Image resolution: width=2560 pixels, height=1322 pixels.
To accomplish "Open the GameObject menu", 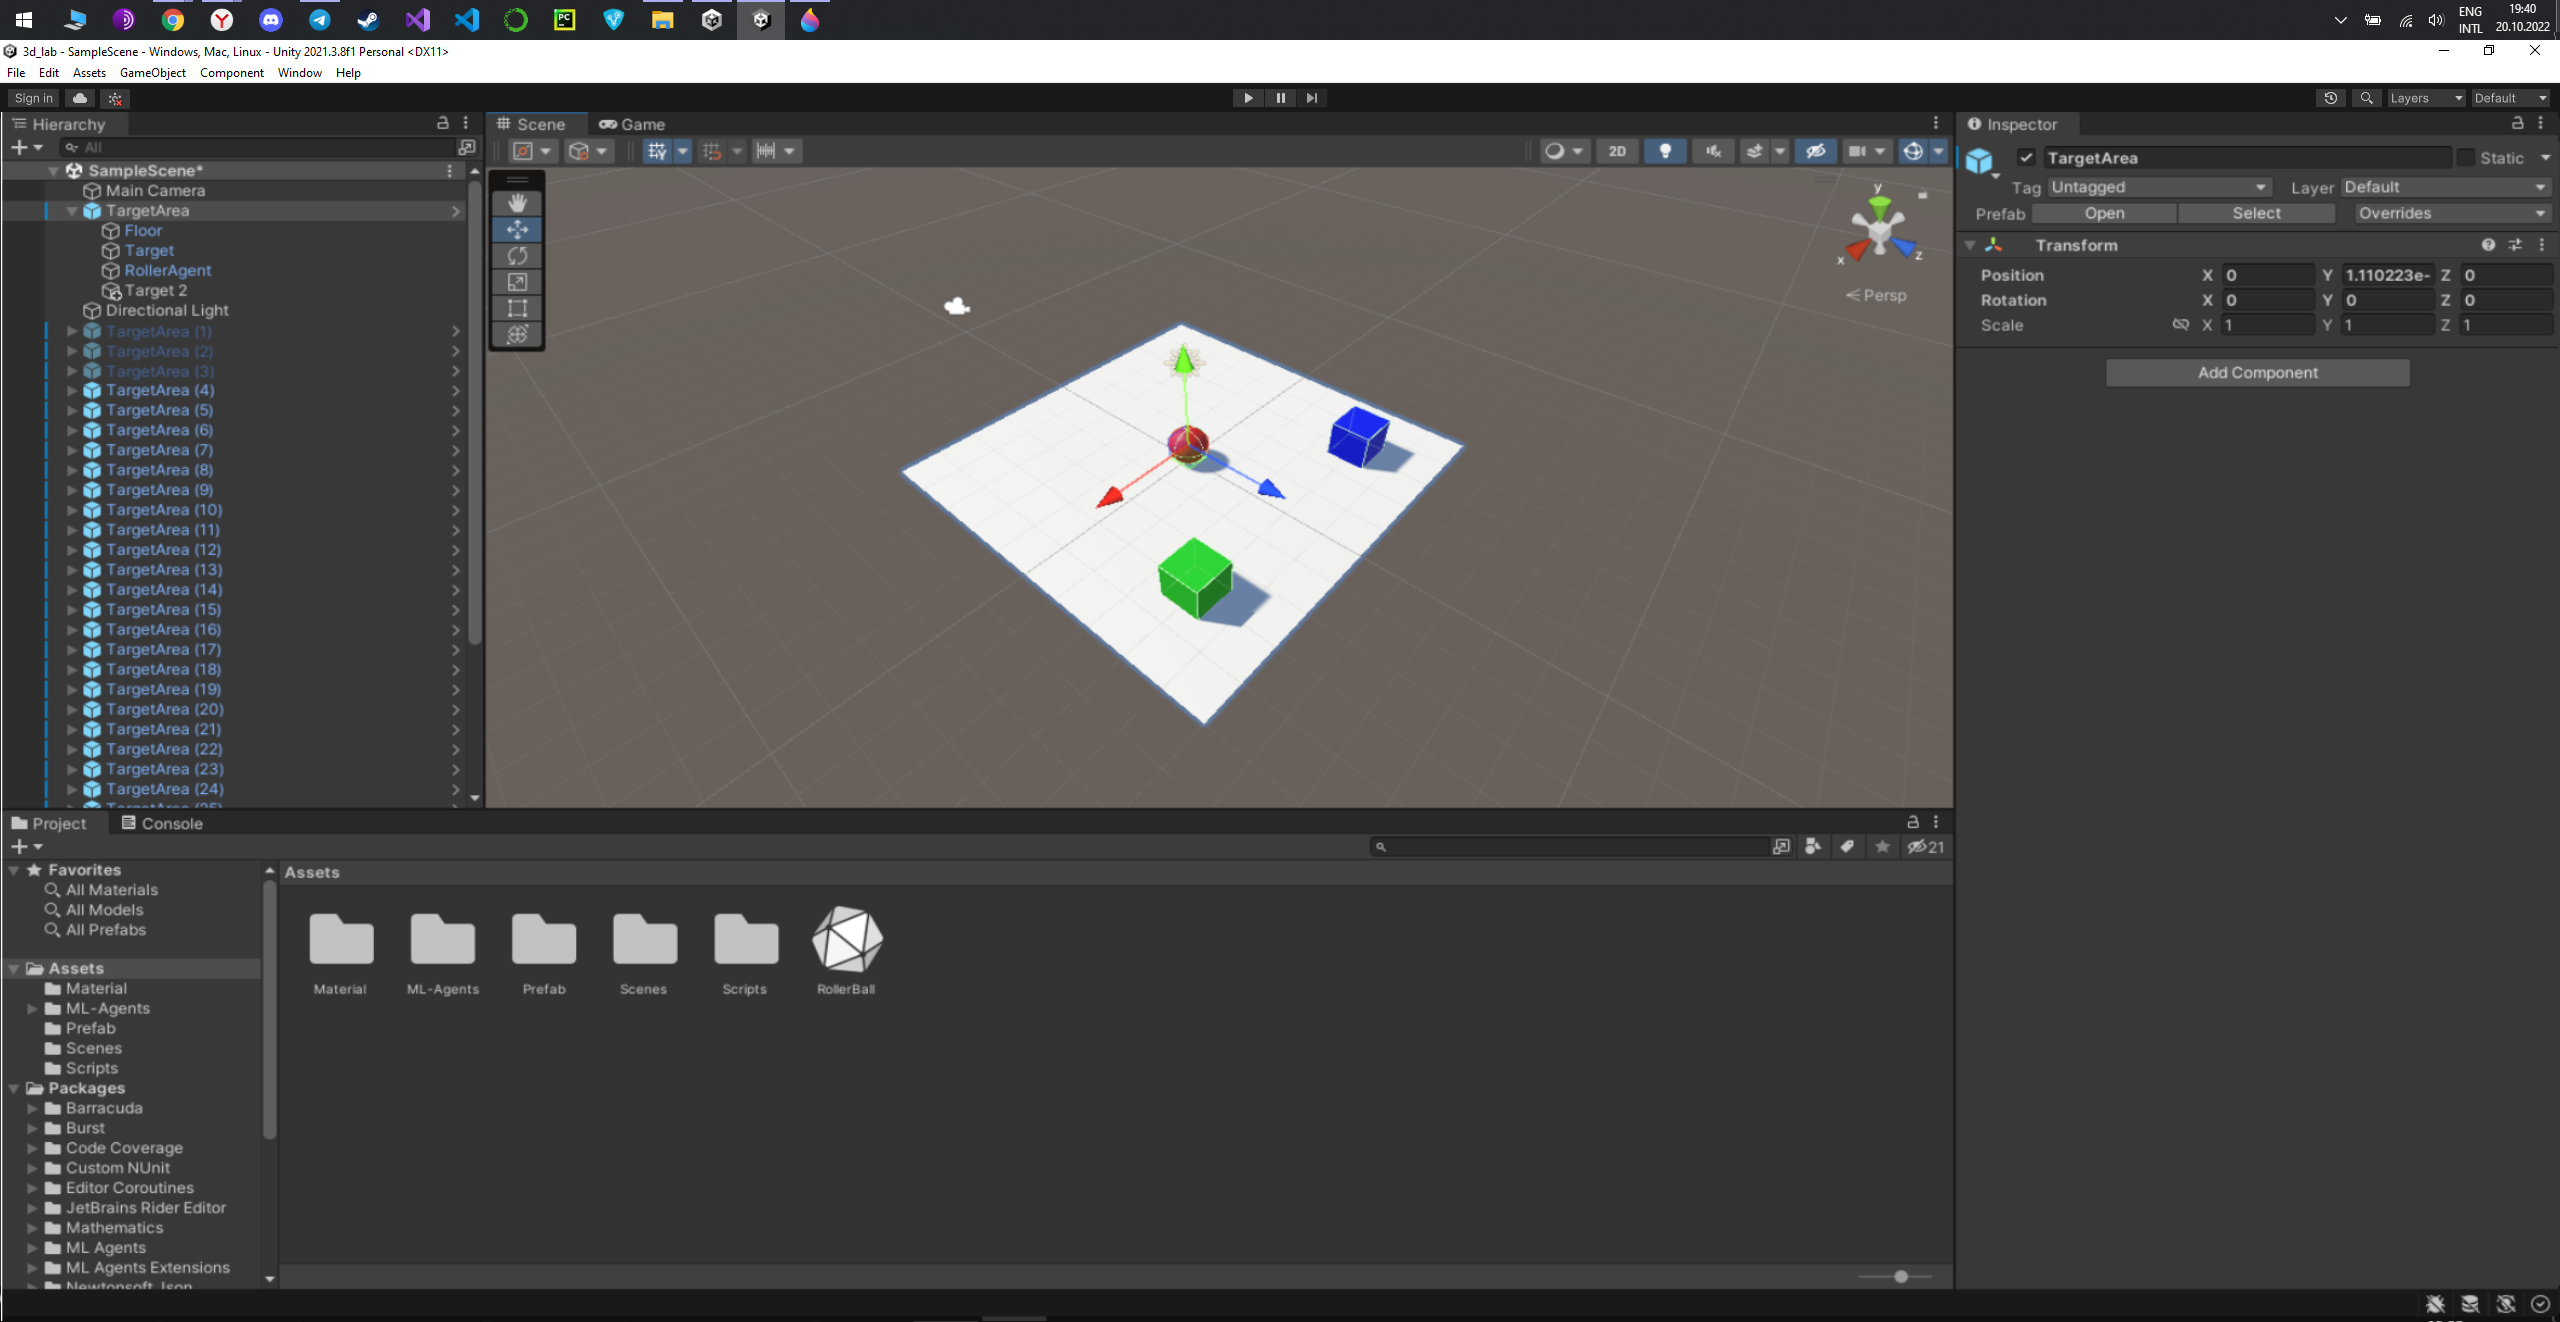I will [152, 73].
